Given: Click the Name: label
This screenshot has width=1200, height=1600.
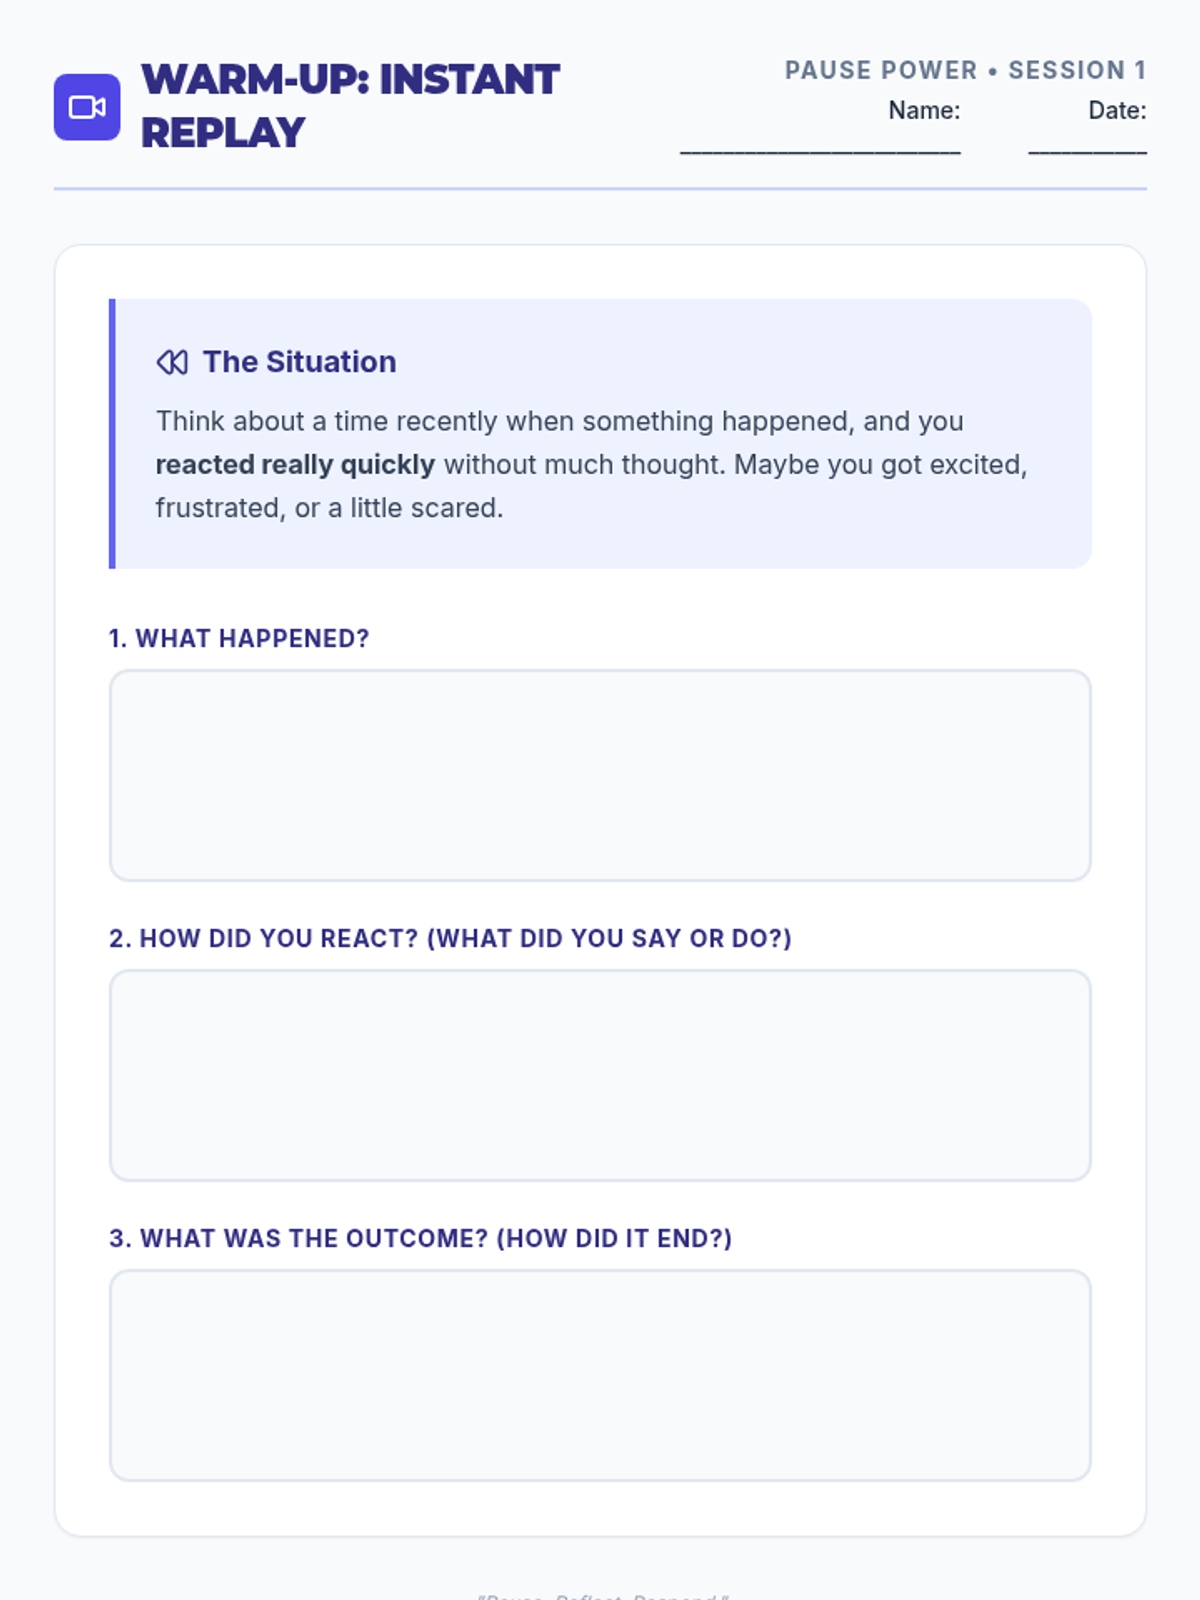Looking at the screenshot, I should pos(924,111).
